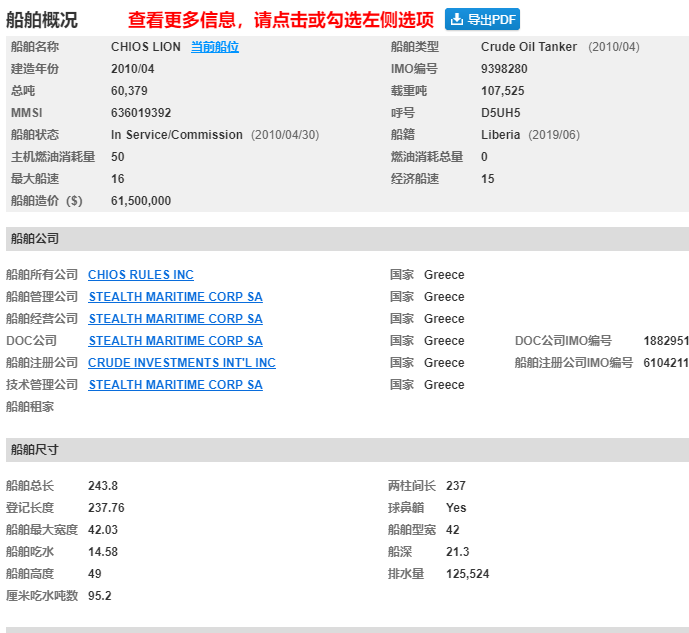
Task: Select max breadth value 42.03
Action: (x=103, y=530)
